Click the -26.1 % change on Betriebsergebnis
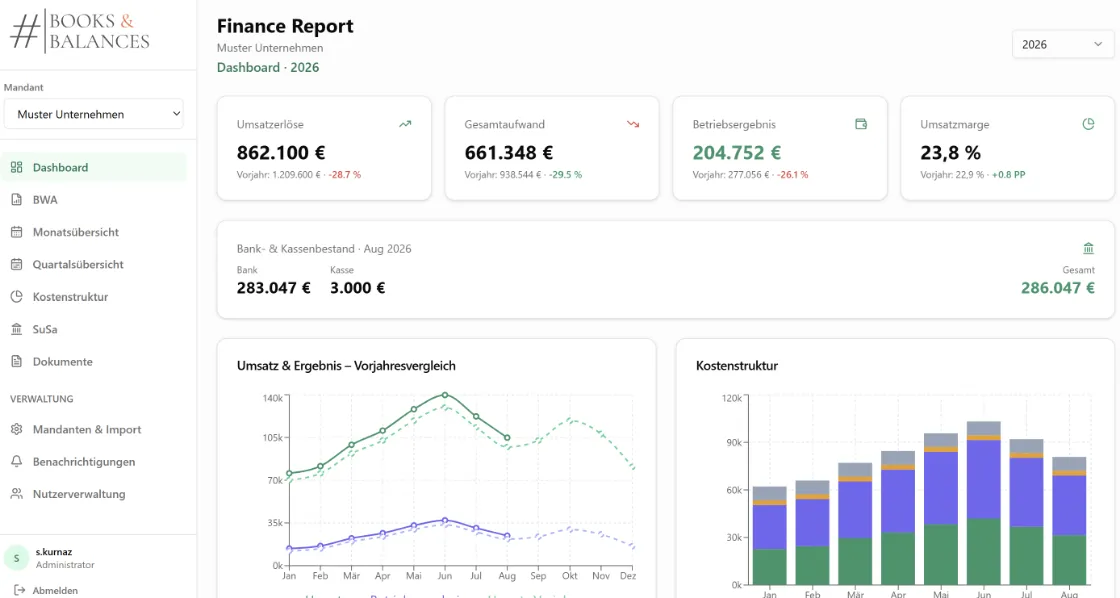 pos(793,174)
